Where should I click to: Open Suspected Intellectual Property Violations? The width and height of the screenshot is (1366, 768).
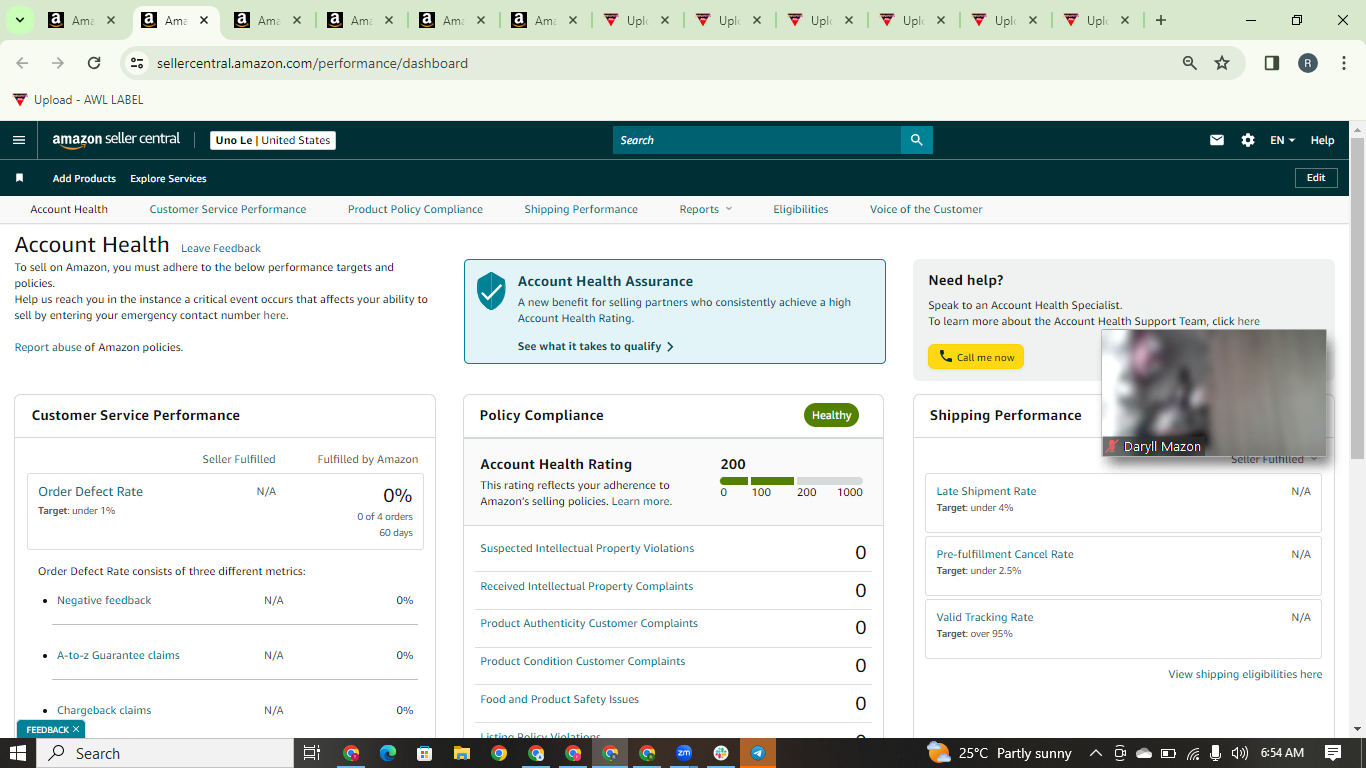click(587, 548)
